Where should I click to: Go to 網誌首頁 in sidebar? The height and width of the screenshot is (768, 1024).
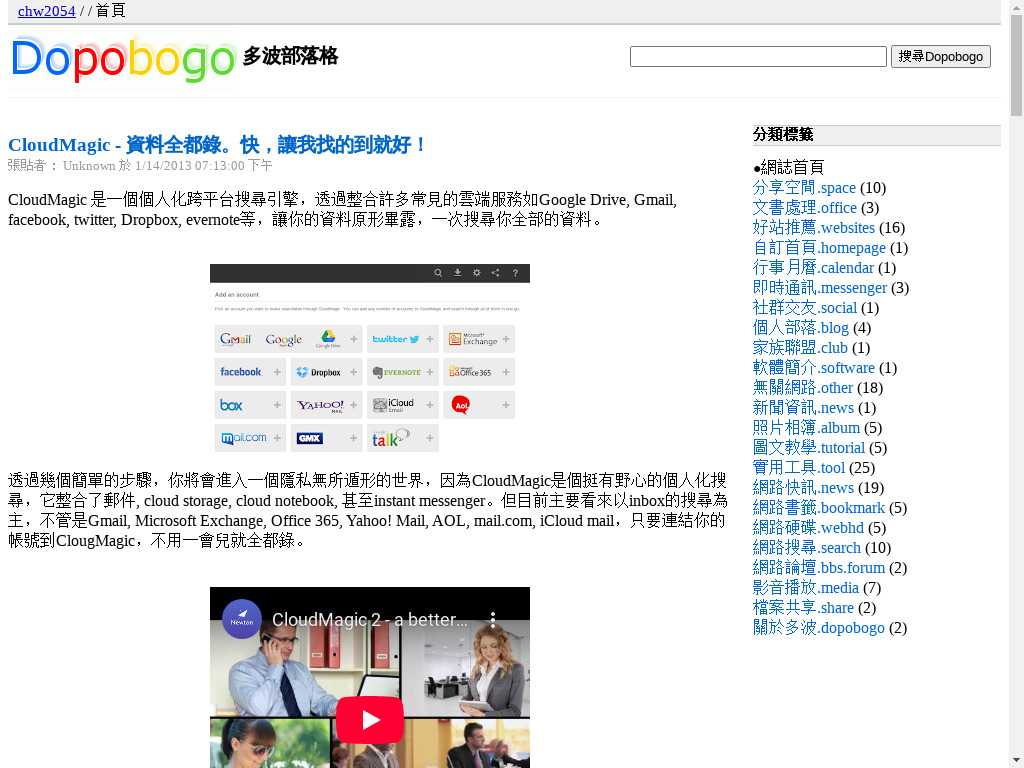pos(792,167)
